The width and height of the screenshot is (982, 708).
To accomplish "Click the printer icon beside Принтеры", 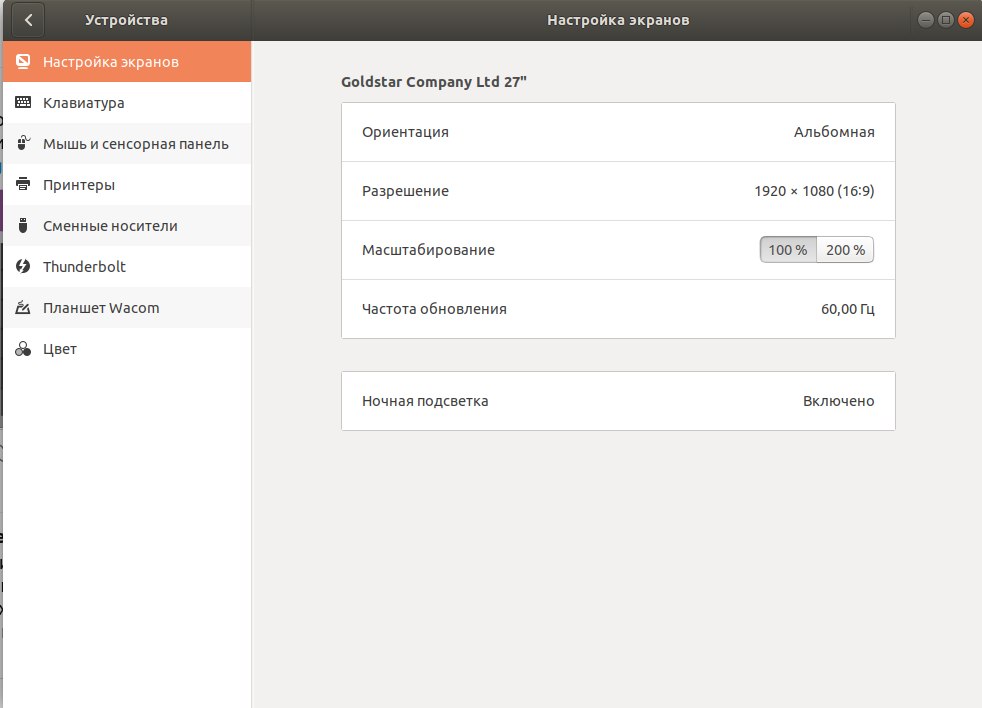I will pos(23,184).
